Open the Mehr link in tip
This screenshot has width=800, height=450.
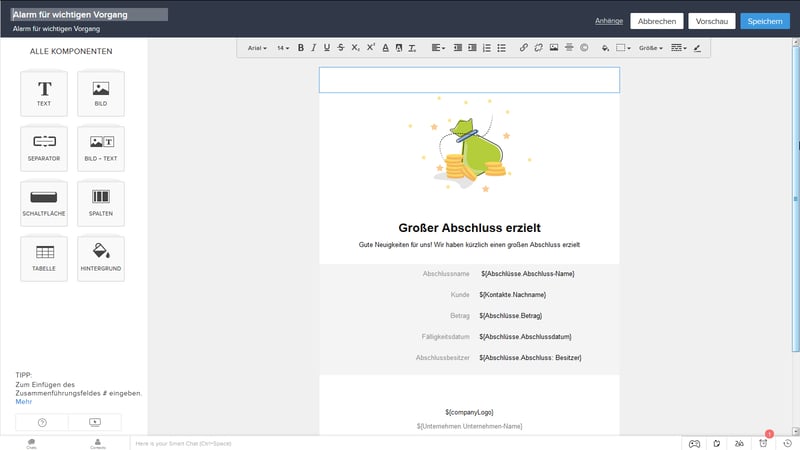click(x=23, y=402)
